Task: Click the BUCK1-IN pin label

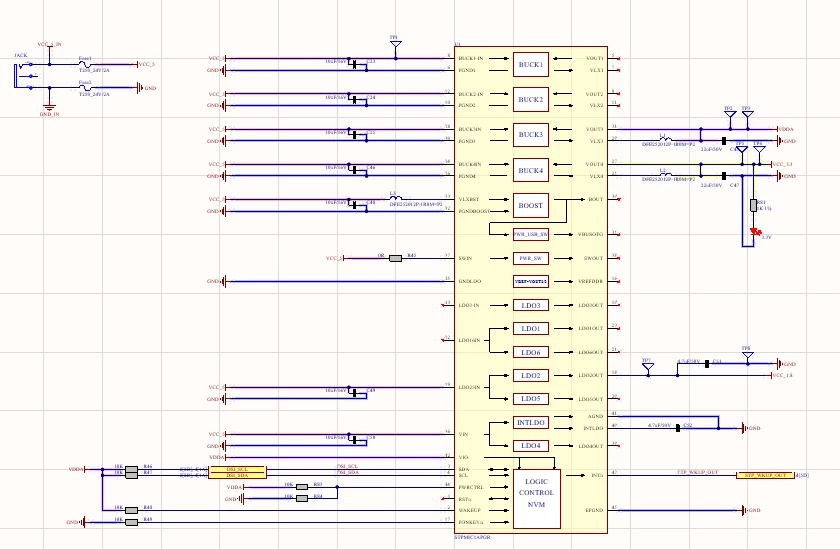Action: [x=471, y=58]
